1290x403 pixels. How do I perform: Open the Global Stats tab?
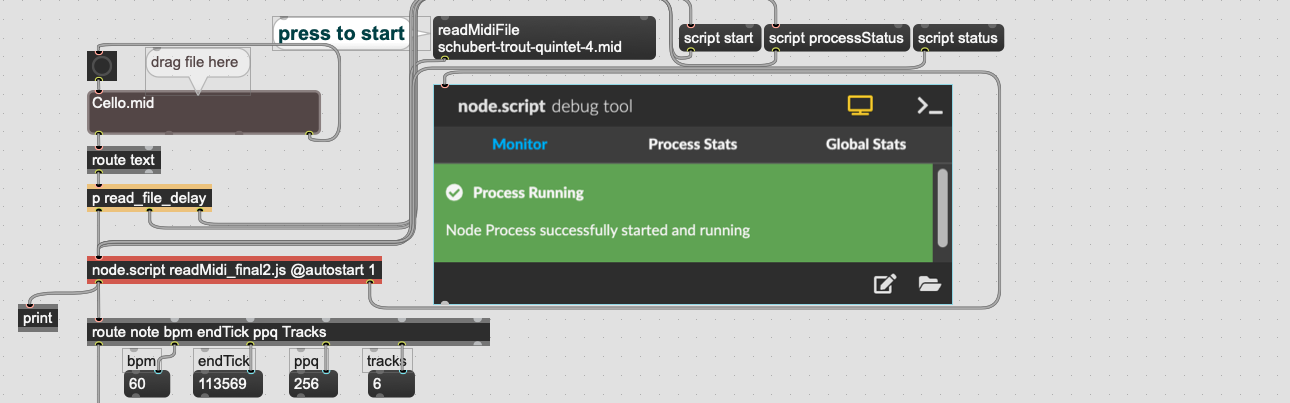[865, 144]
